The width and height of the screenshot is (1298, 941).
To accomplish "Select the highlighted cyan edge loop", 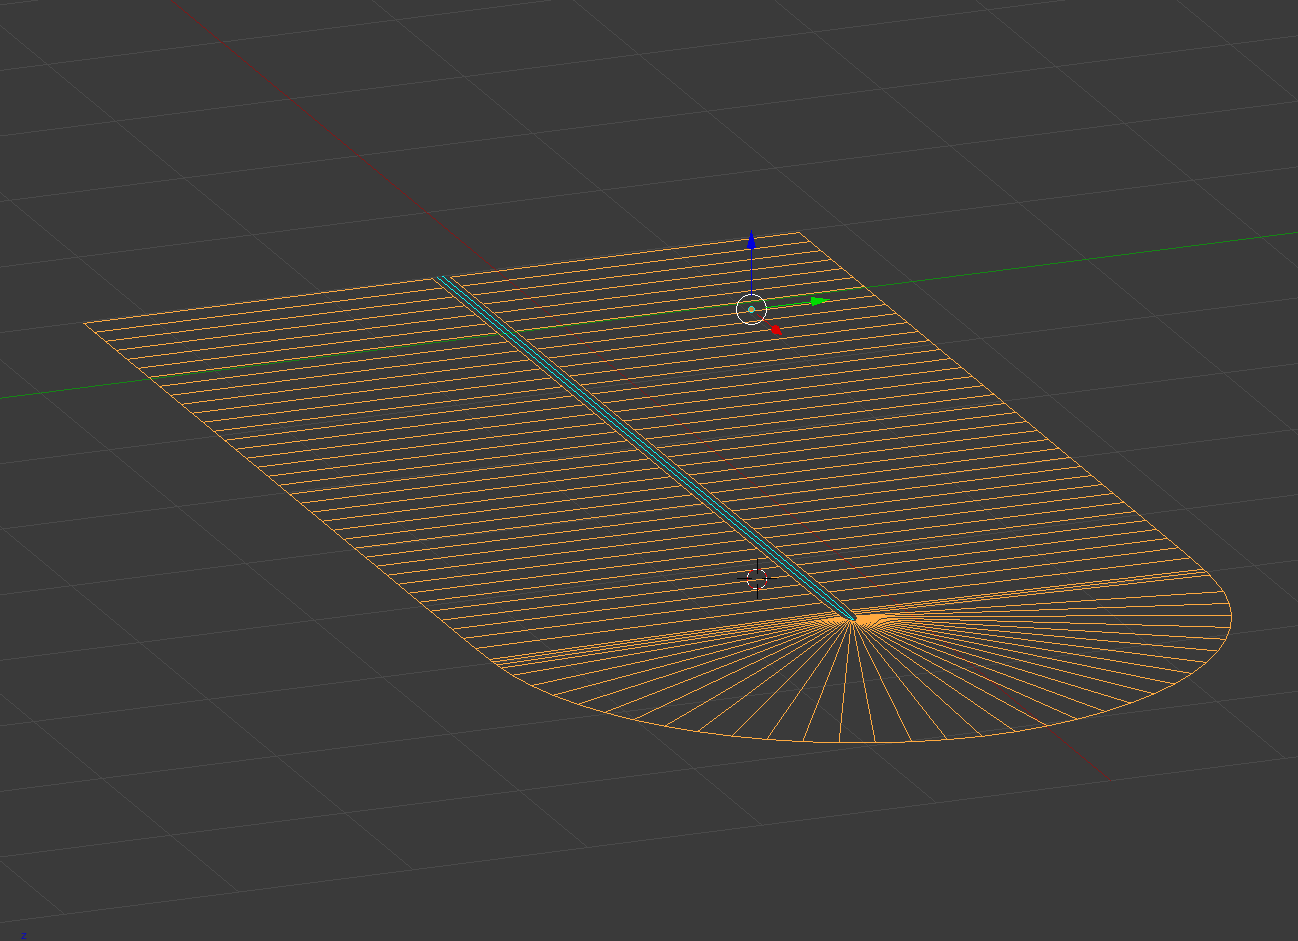I will click(x=647, y=448).
